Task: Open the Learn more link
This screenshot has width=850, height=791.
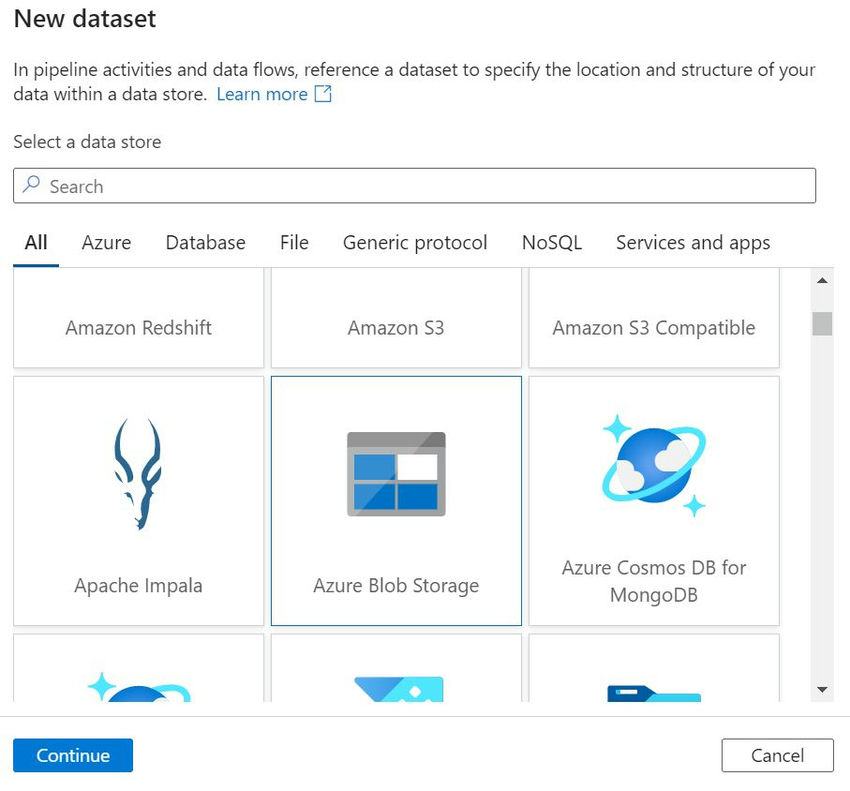Action: [262, 94]
